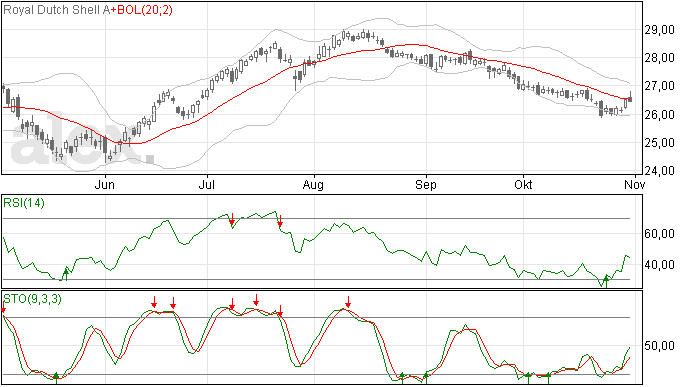The image size is (690, 387).
Task: Click the Aug month label
Action: 313,184
